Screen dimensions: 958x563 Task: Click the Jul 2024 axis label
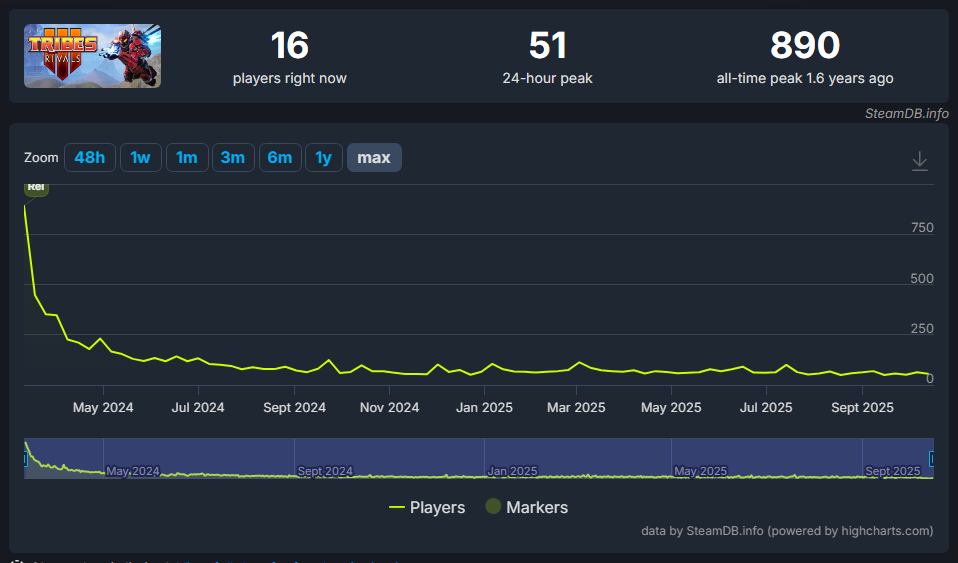pos(198,408)
